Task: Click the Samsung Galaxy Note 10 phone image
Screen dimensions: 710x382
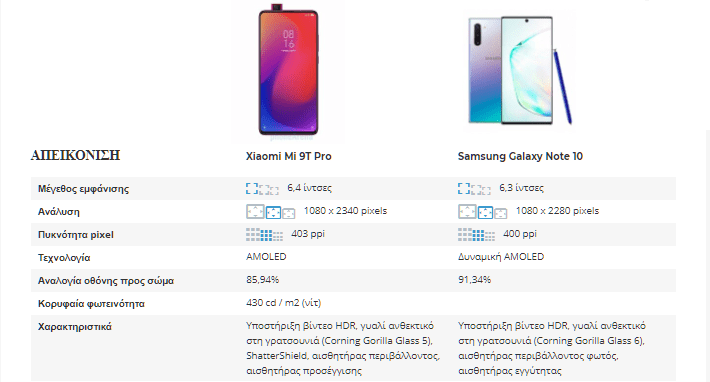Action: [x=520, y=71]
